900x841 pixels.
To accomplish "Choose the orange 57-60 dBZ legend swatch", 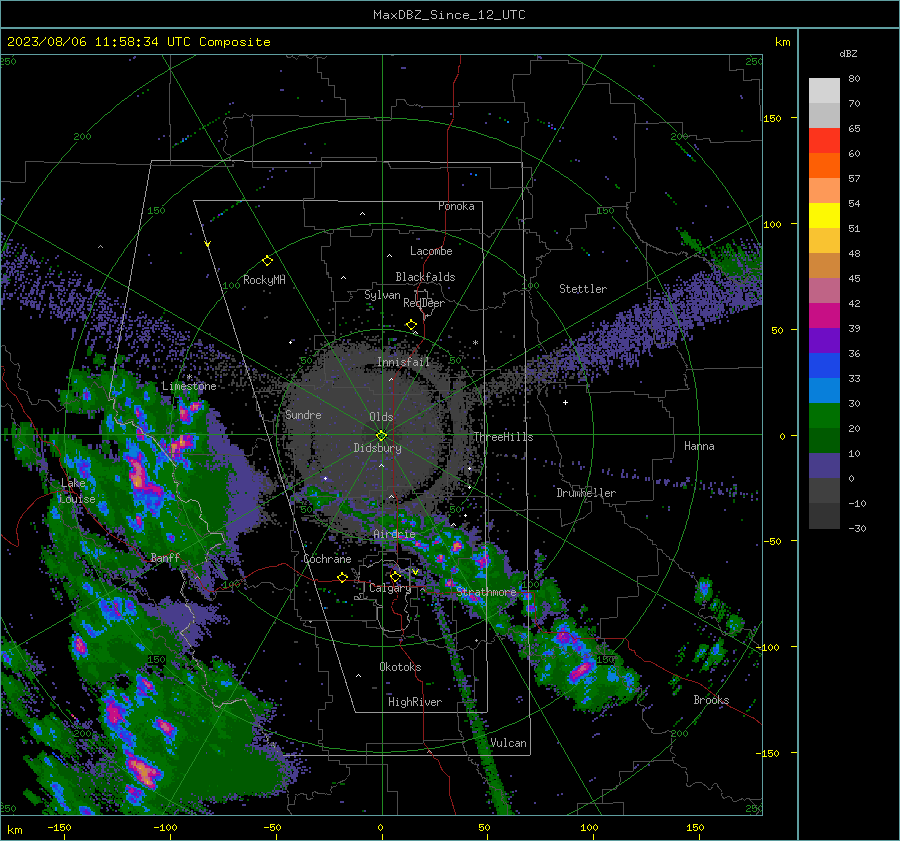I will [x=824, y=165].
